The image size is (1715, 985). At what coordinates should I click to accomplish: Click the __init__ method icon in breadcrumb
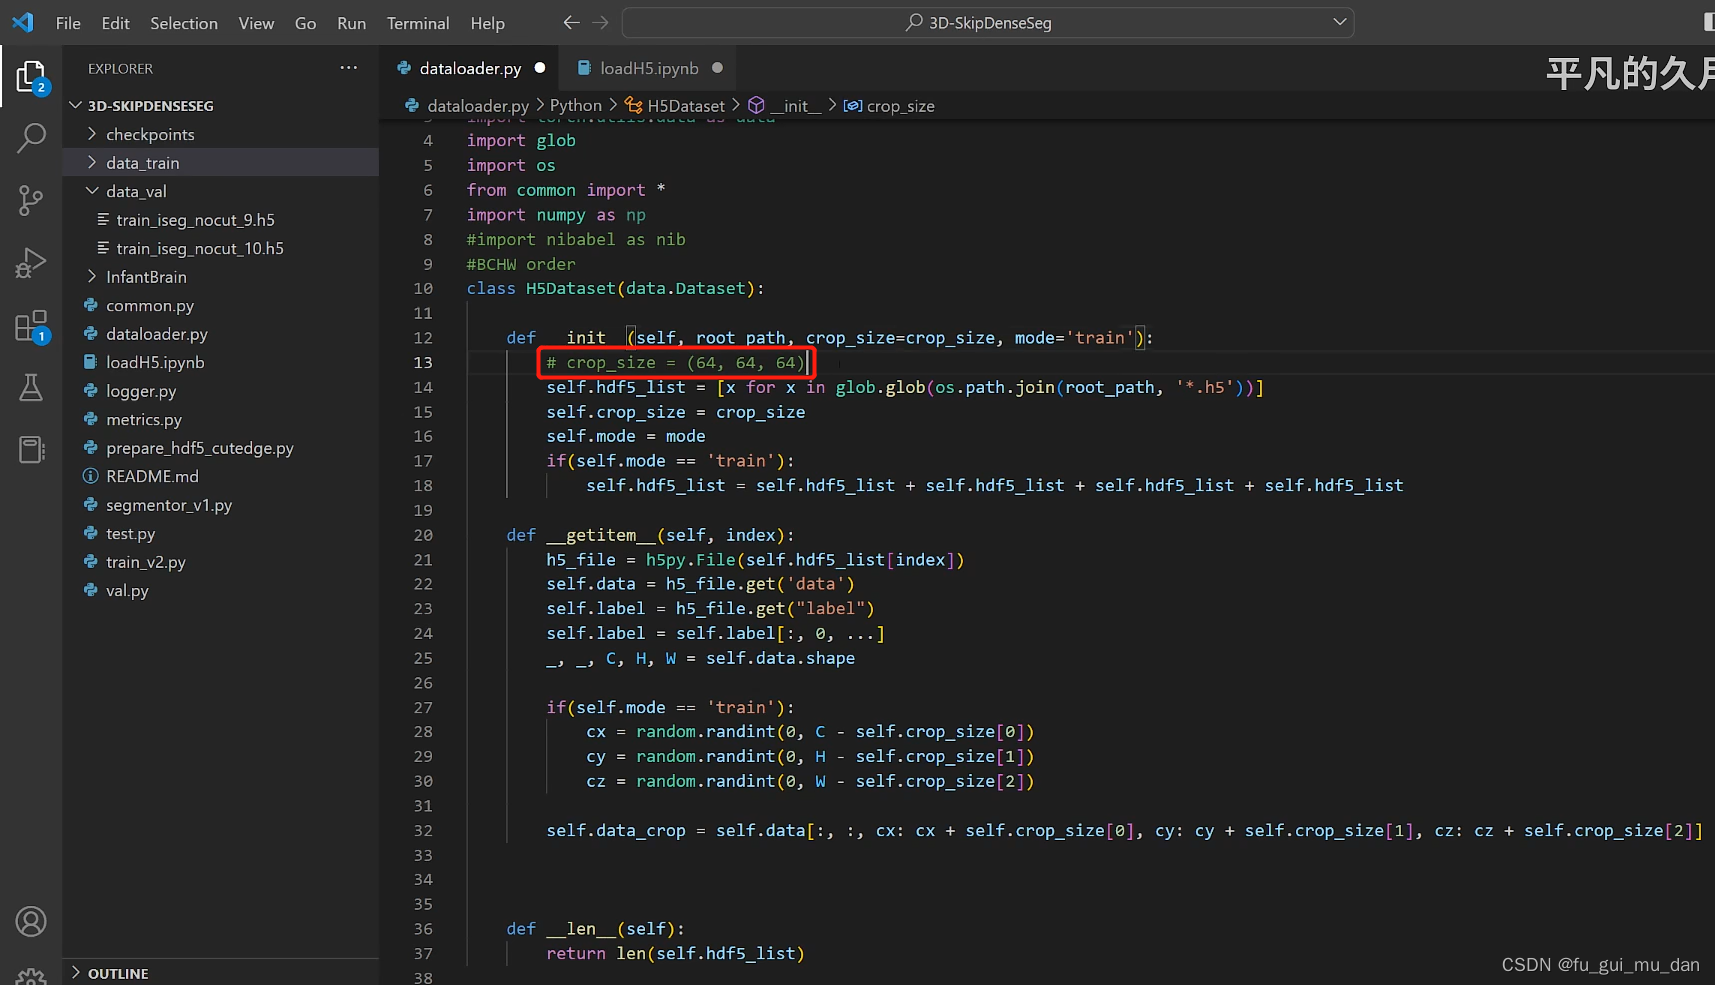[x=757, y=105]
